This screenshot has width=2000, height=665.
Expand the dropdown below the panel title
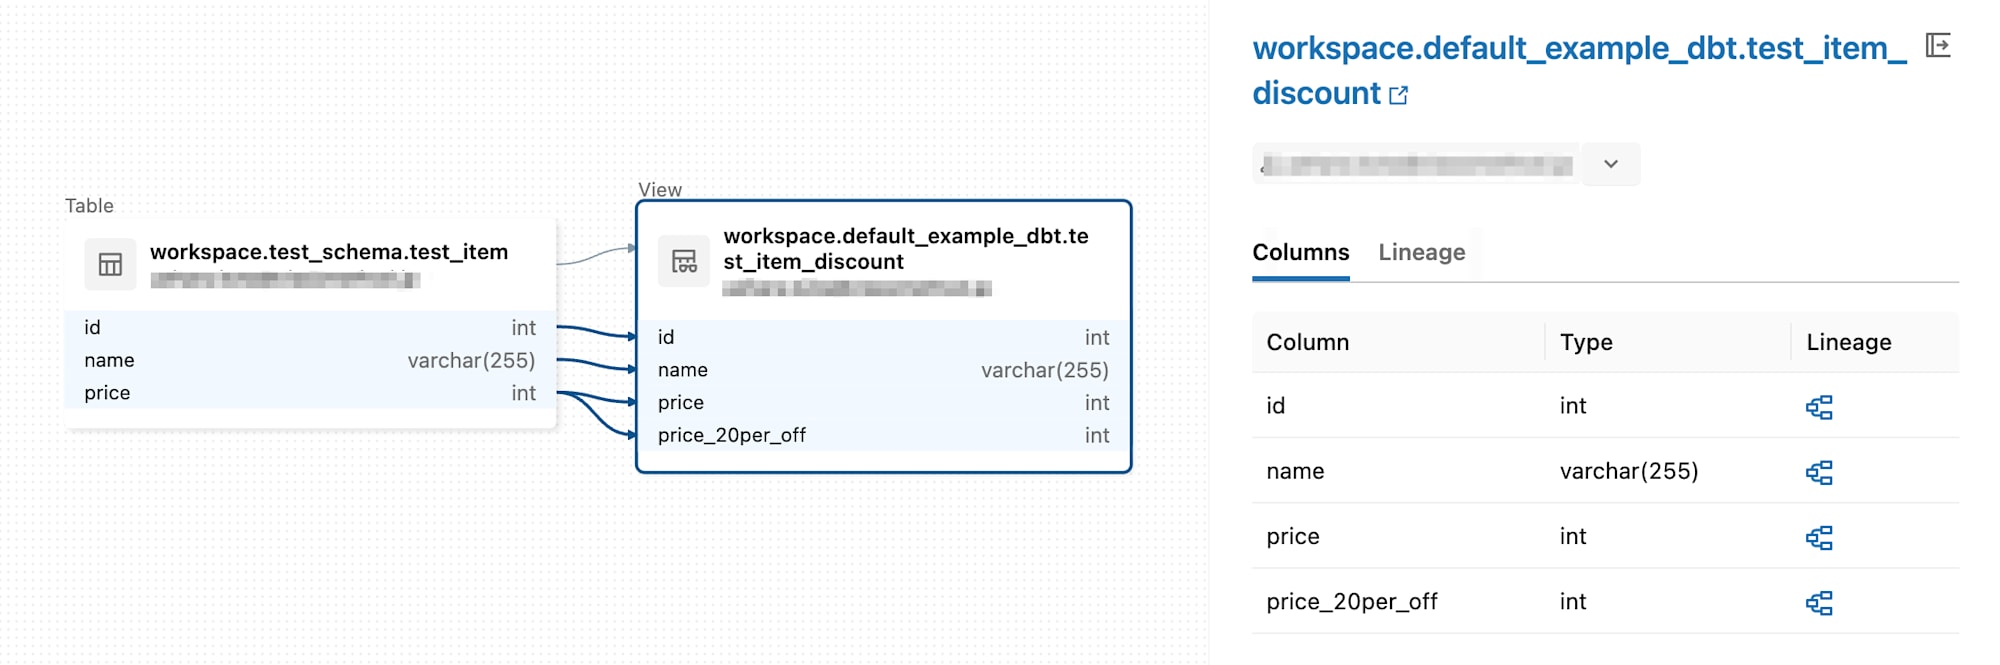point(1610,164)
